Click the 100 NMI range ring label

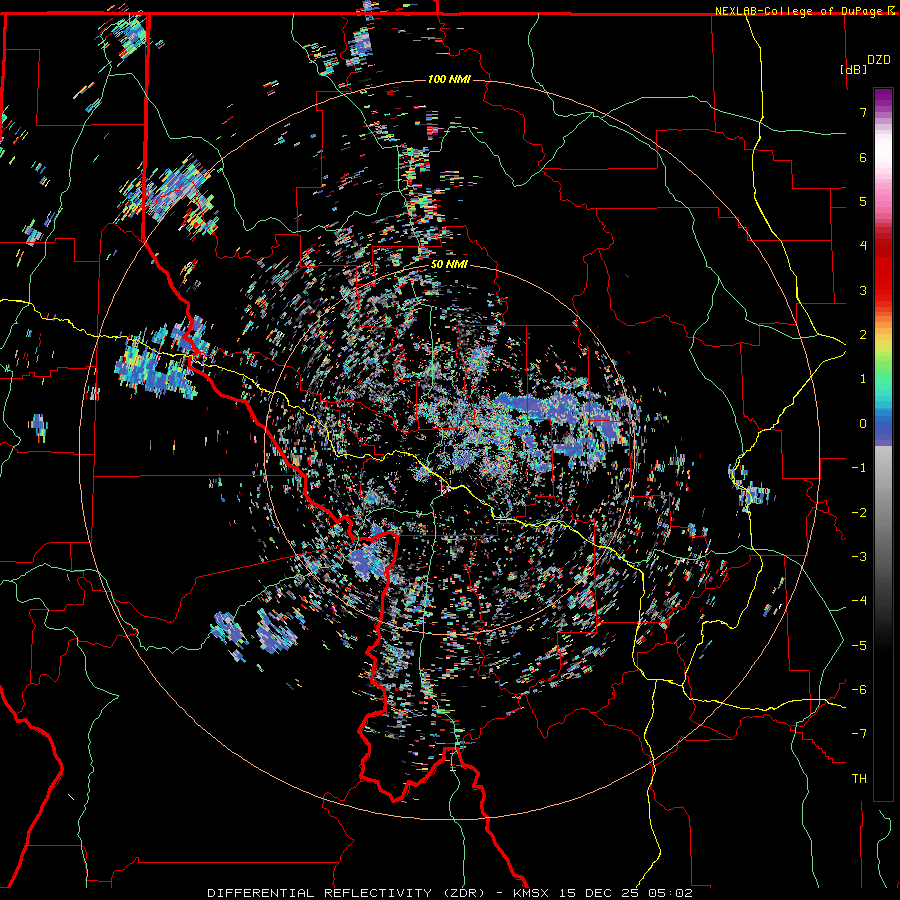449,79
